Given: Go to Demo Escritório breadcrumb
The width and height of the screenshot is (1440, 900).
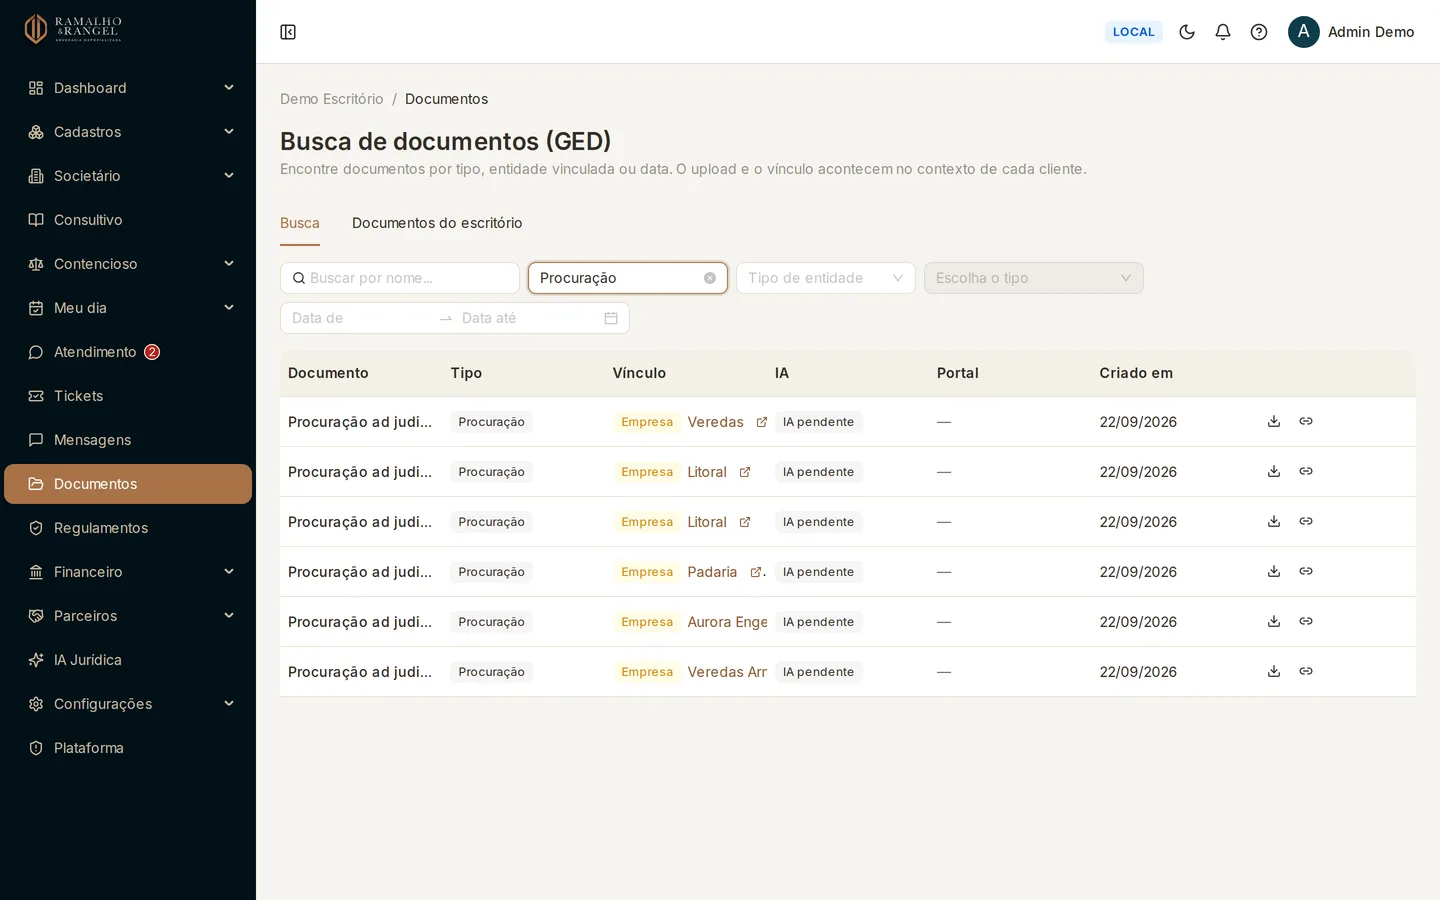Looking at the screenshot, I should pos(331,99).
